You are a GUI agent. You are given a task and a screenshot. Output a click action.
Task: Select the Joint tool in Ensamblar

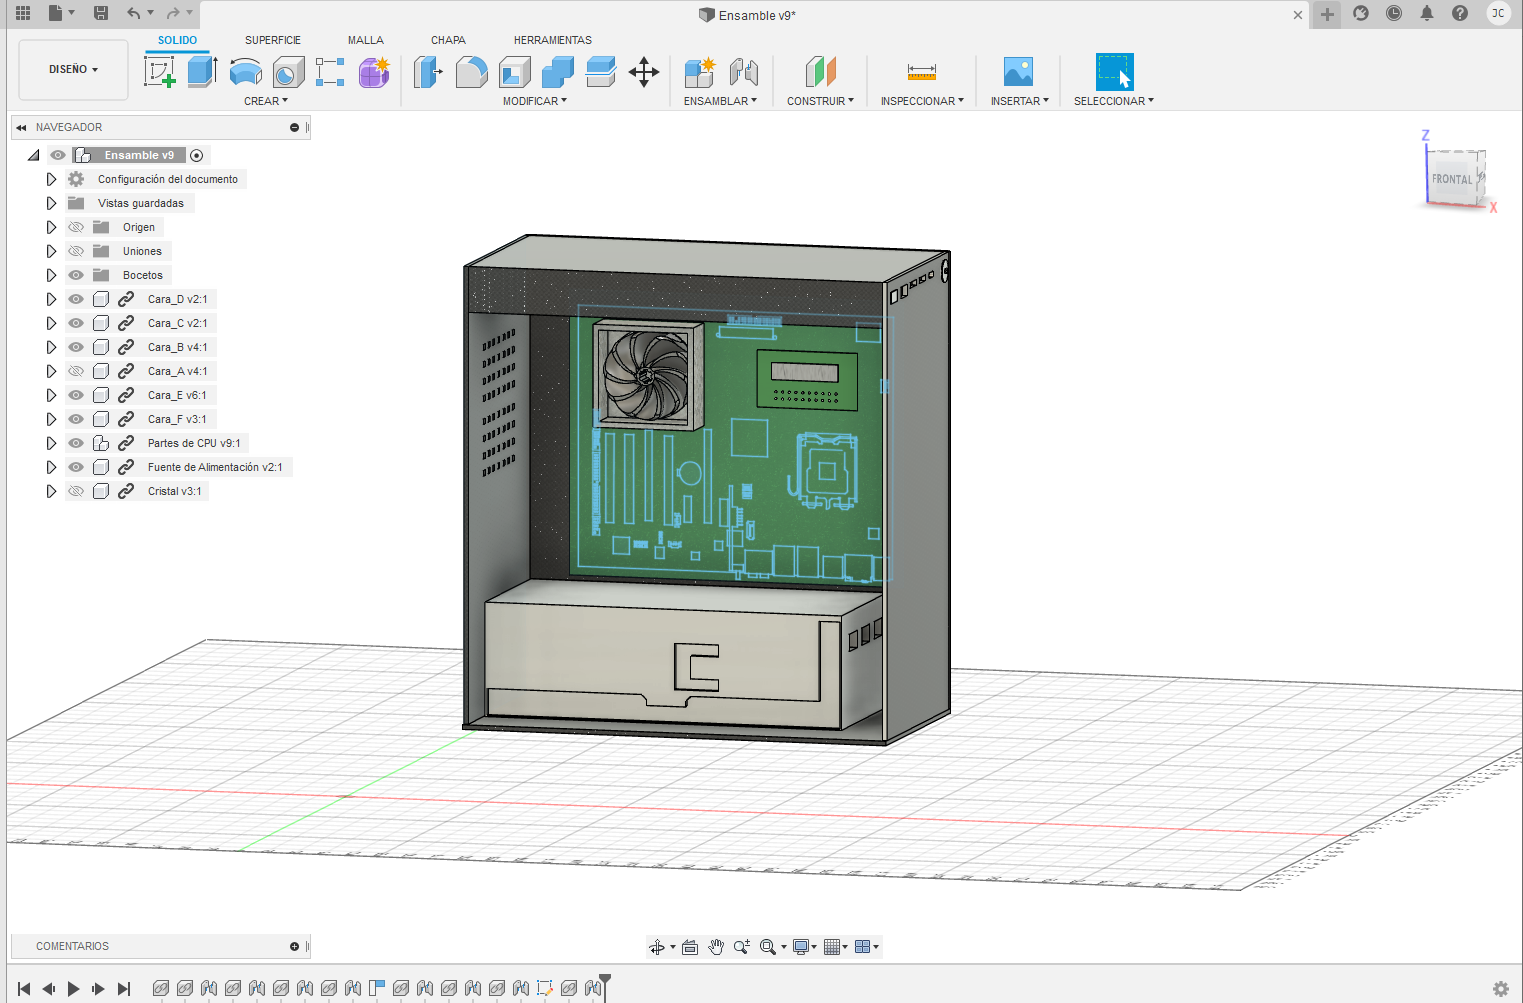pos(743,72)
